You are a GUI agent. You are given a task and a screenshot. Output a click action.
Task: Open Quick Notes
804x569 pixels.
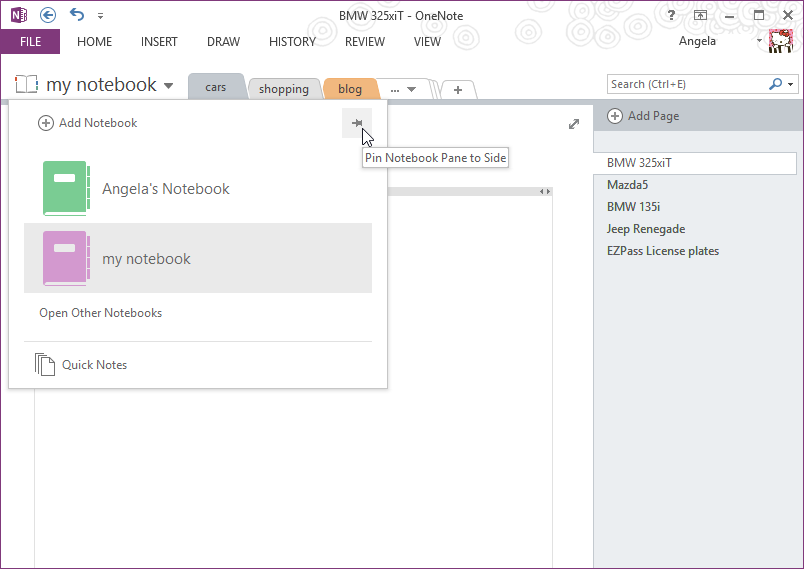[x=81, y=364]
